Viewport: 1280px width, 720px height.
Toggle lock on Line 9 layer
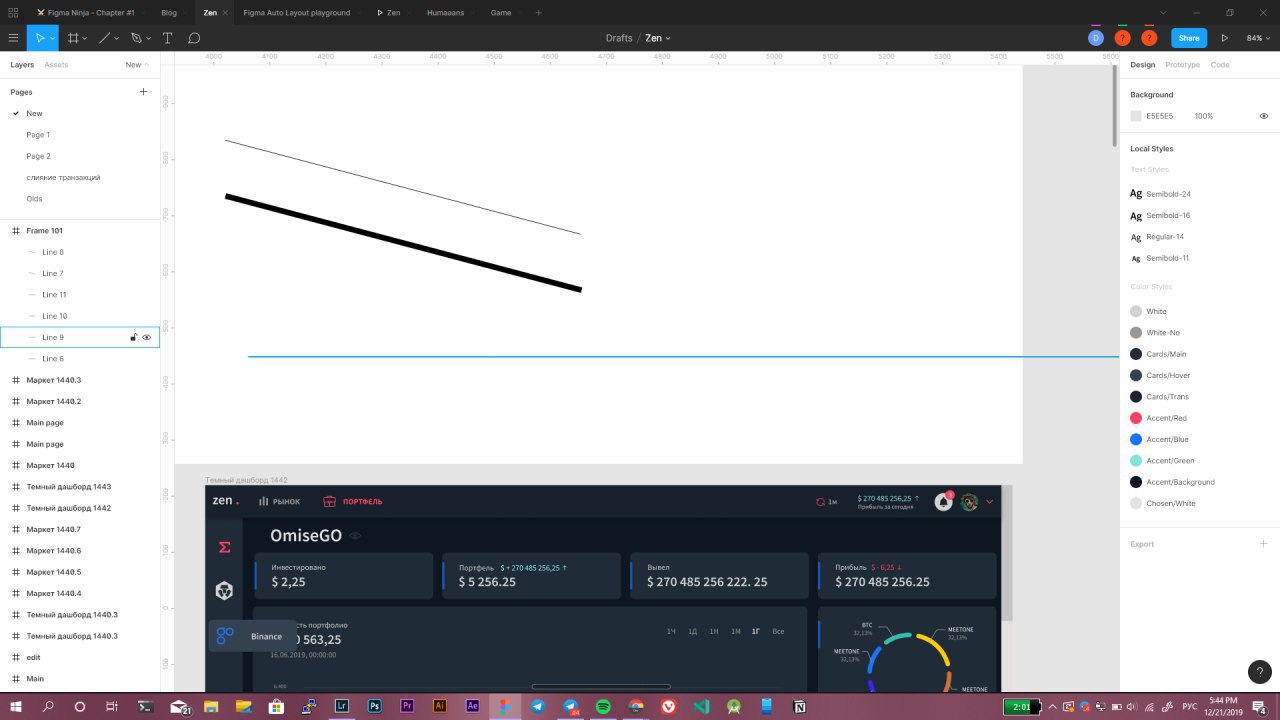click(x=133, y=337)
